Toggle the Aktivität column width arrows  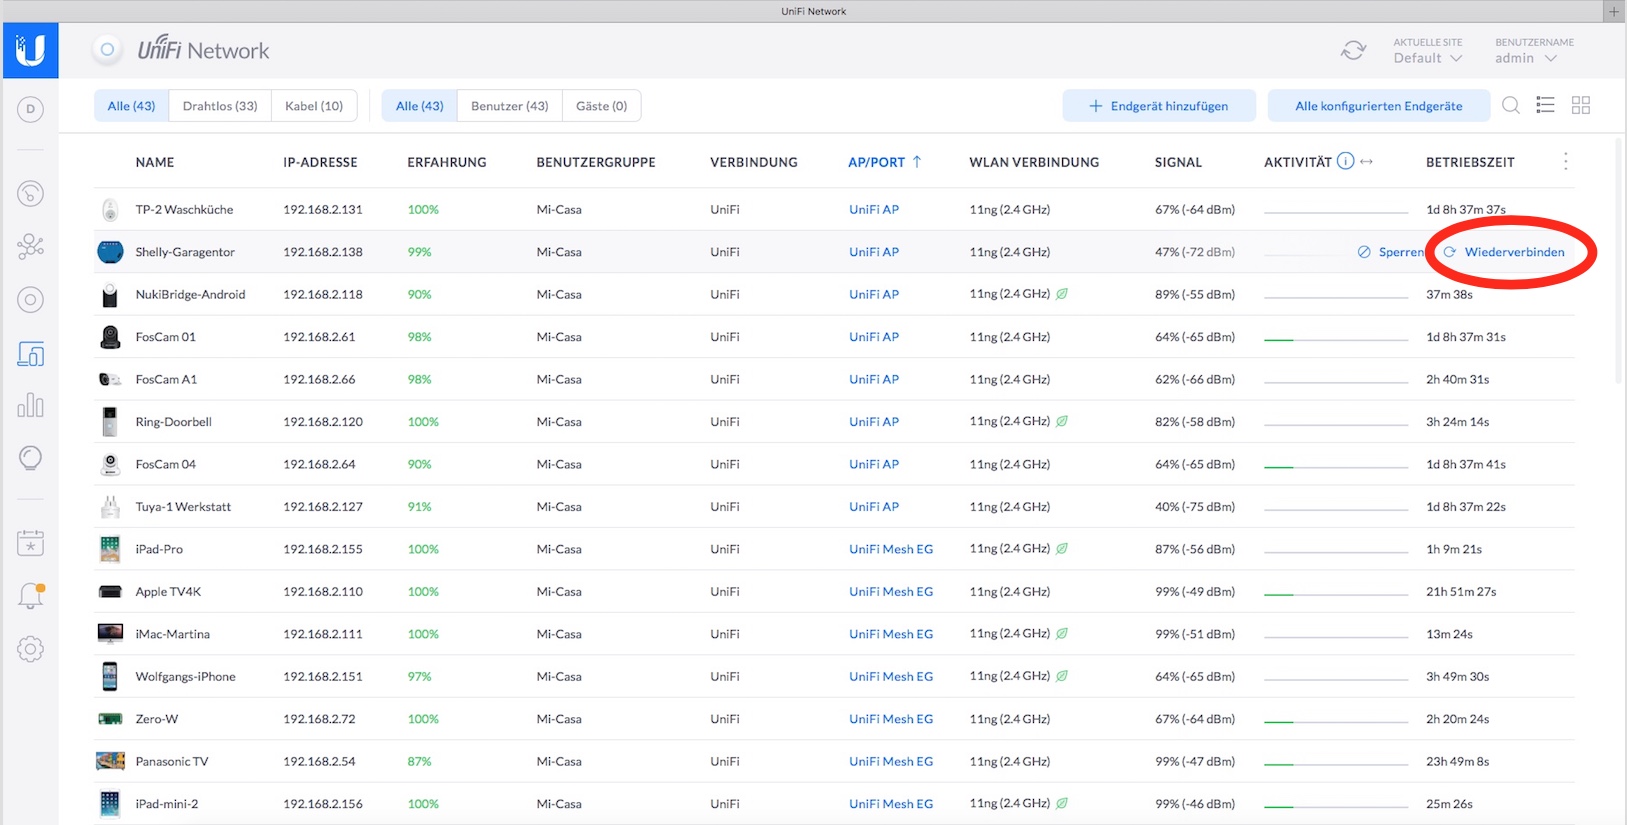1367,162
